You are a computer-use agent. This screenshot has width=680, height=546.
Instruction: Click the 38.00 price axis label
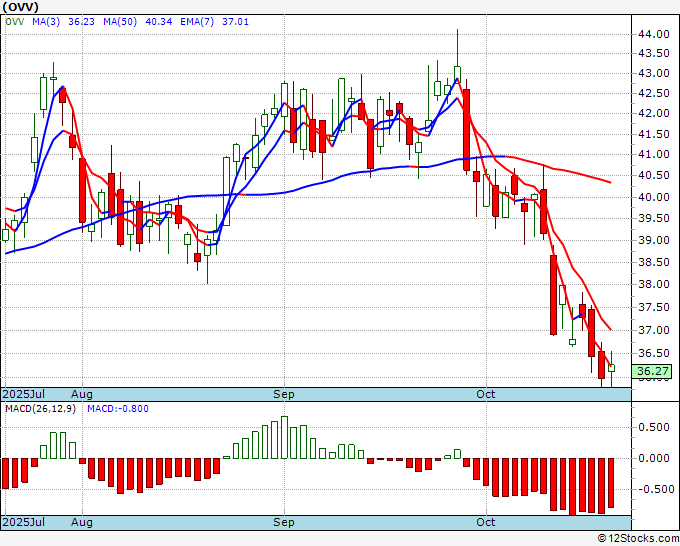(x=654, y=284)
